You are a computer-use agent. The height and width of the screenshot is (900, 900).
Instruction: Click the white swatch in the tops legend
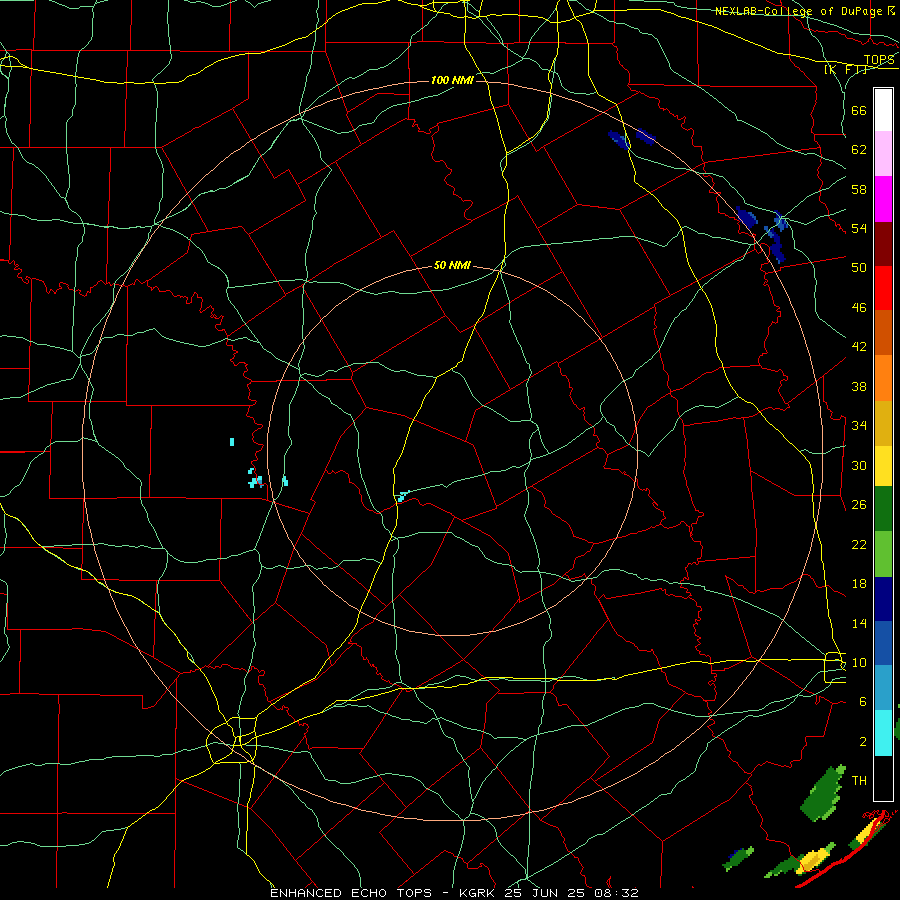(x=883, y=110)
